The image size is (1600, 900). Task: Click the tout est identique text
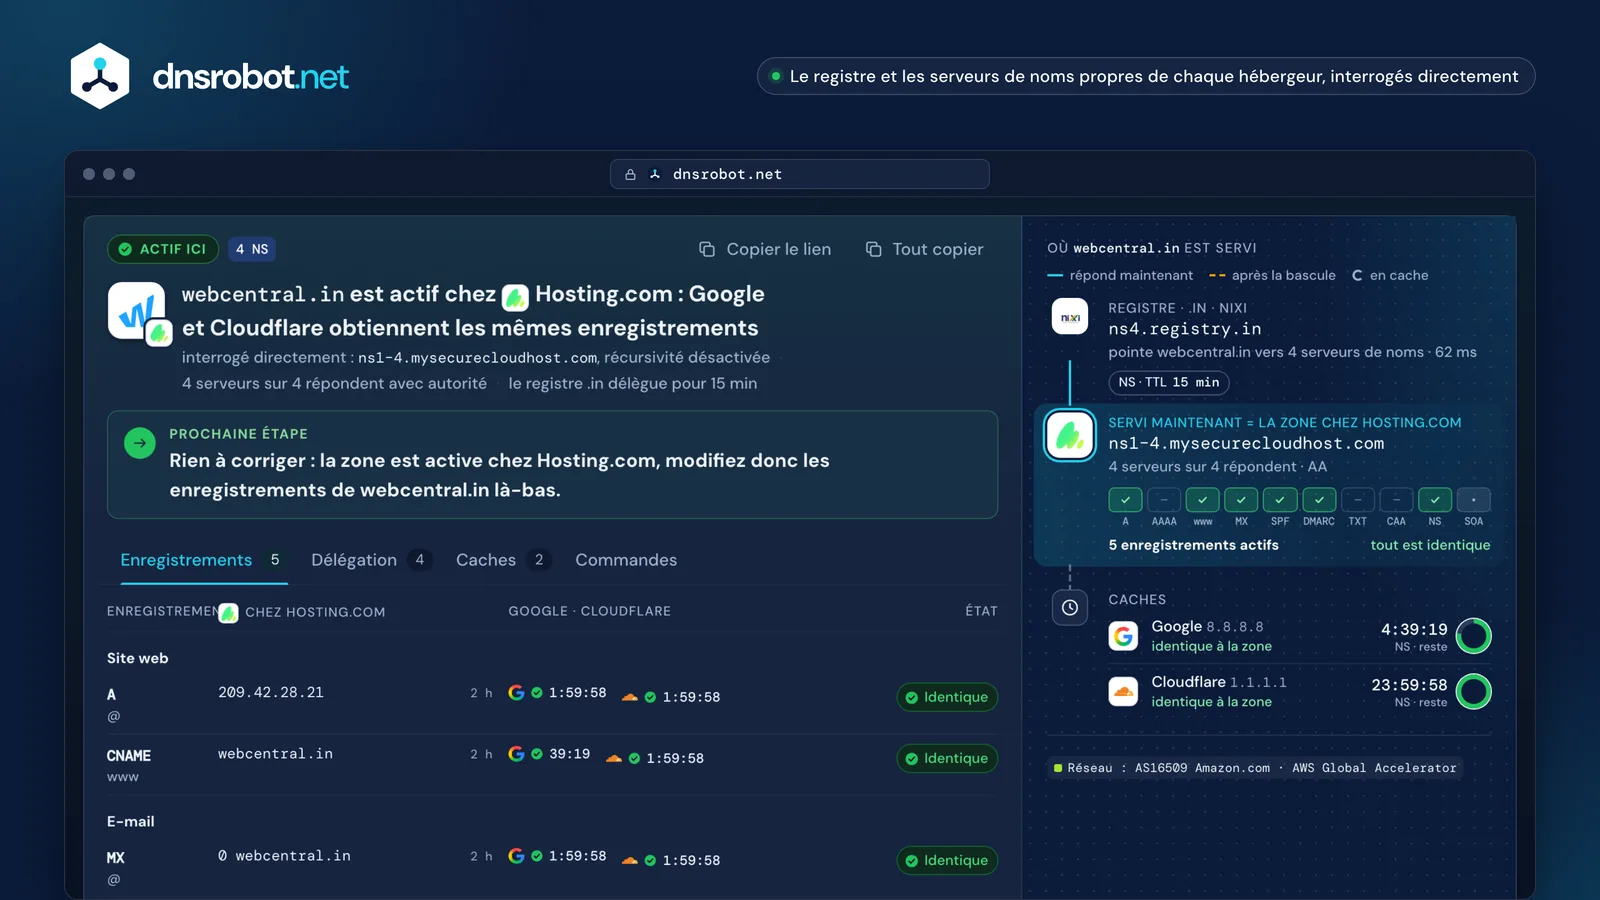(x=1430, y=545)
